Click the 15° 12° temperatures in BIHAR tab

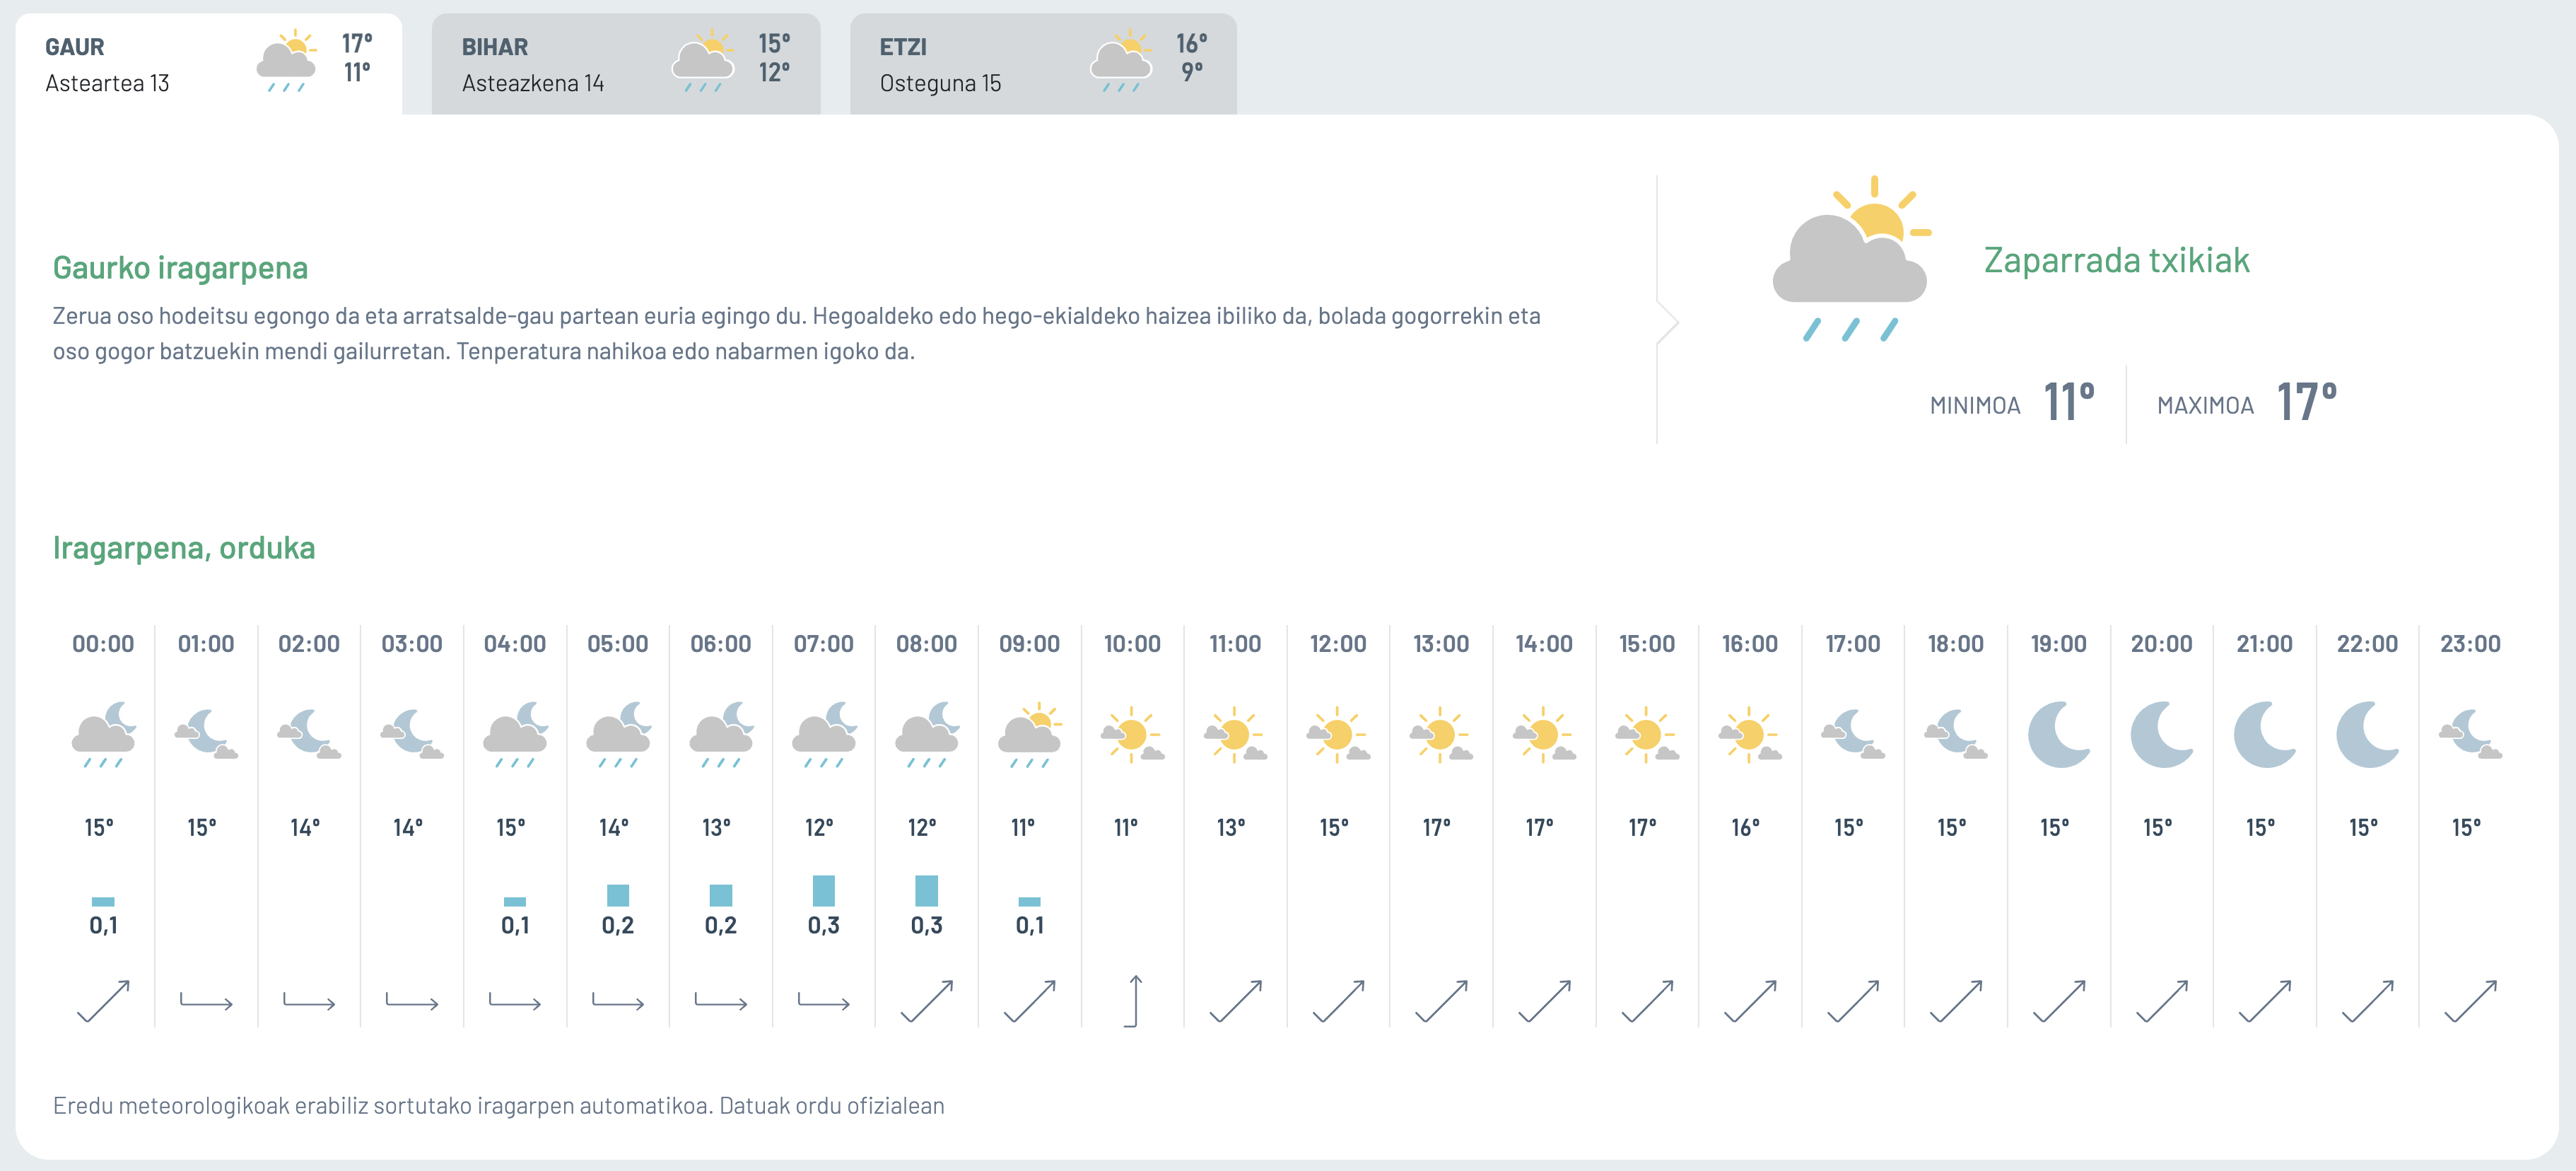pyautogui.click(x=773, y=57)
